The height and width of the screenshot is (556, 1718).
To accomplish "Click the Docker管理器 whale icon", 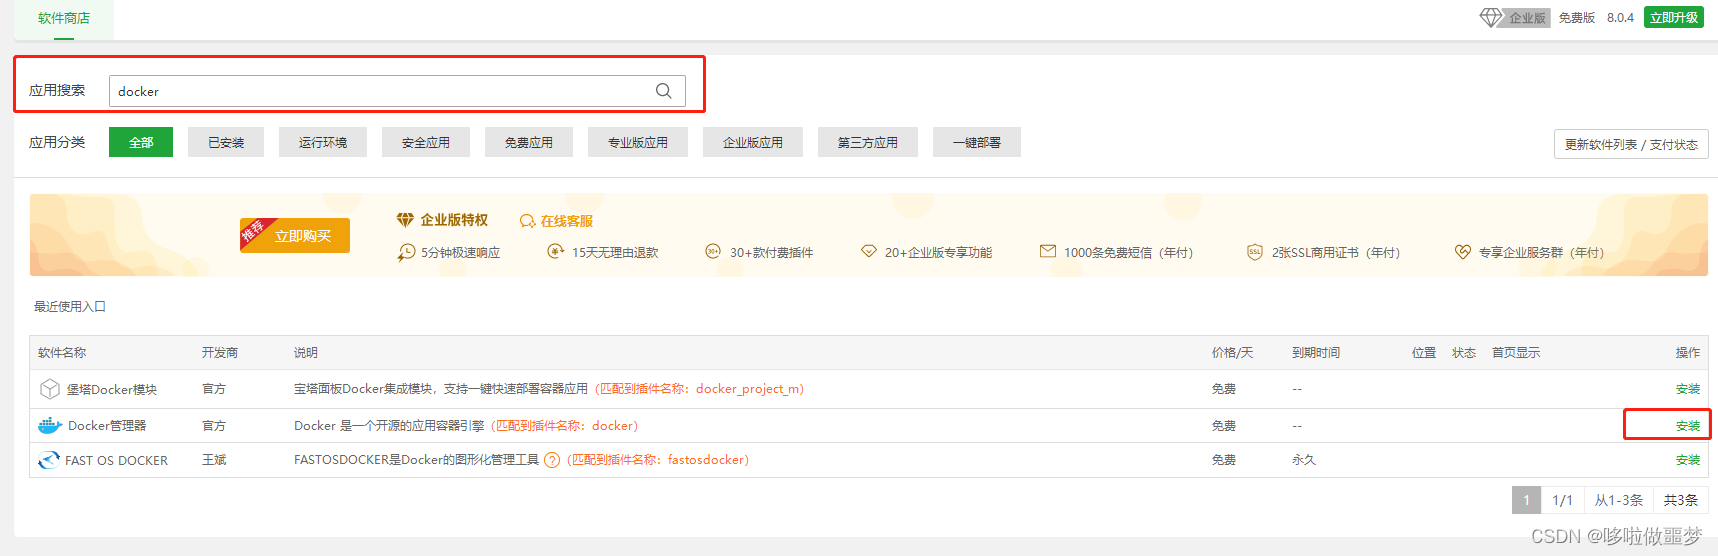I will click(x=50, y=426).
